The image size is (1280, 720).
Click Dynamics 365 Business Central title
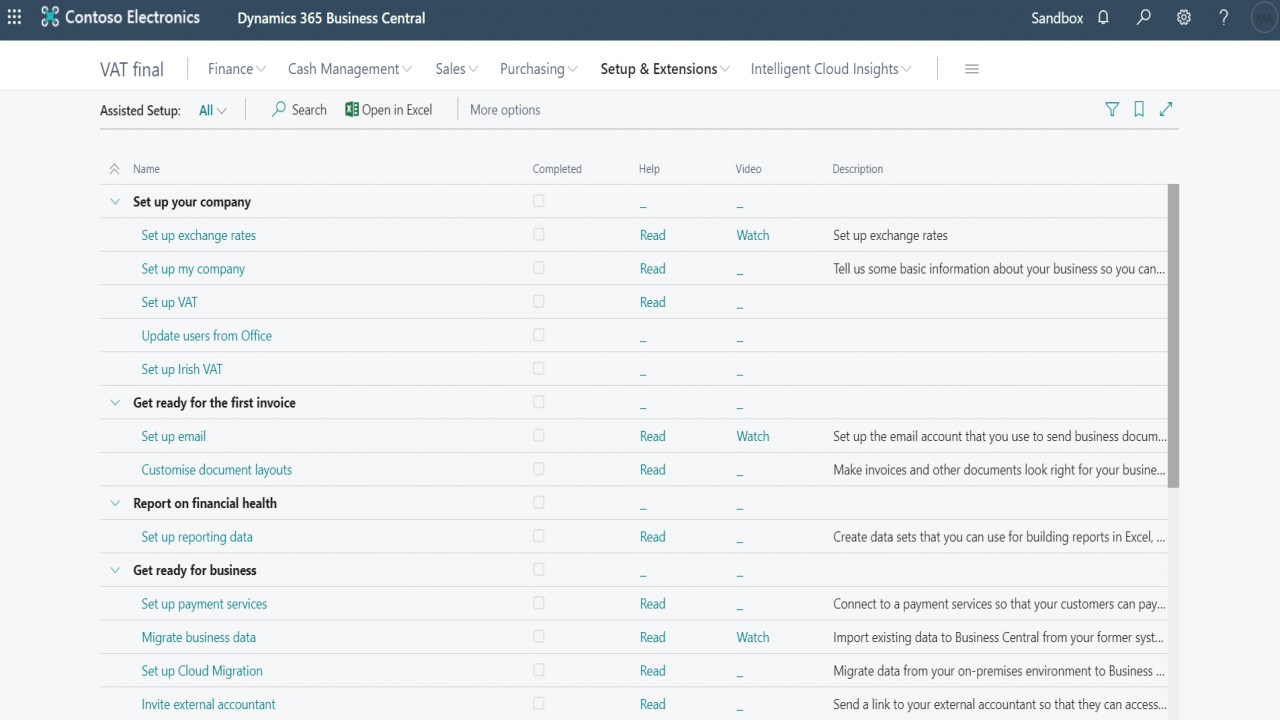[331, 18]
